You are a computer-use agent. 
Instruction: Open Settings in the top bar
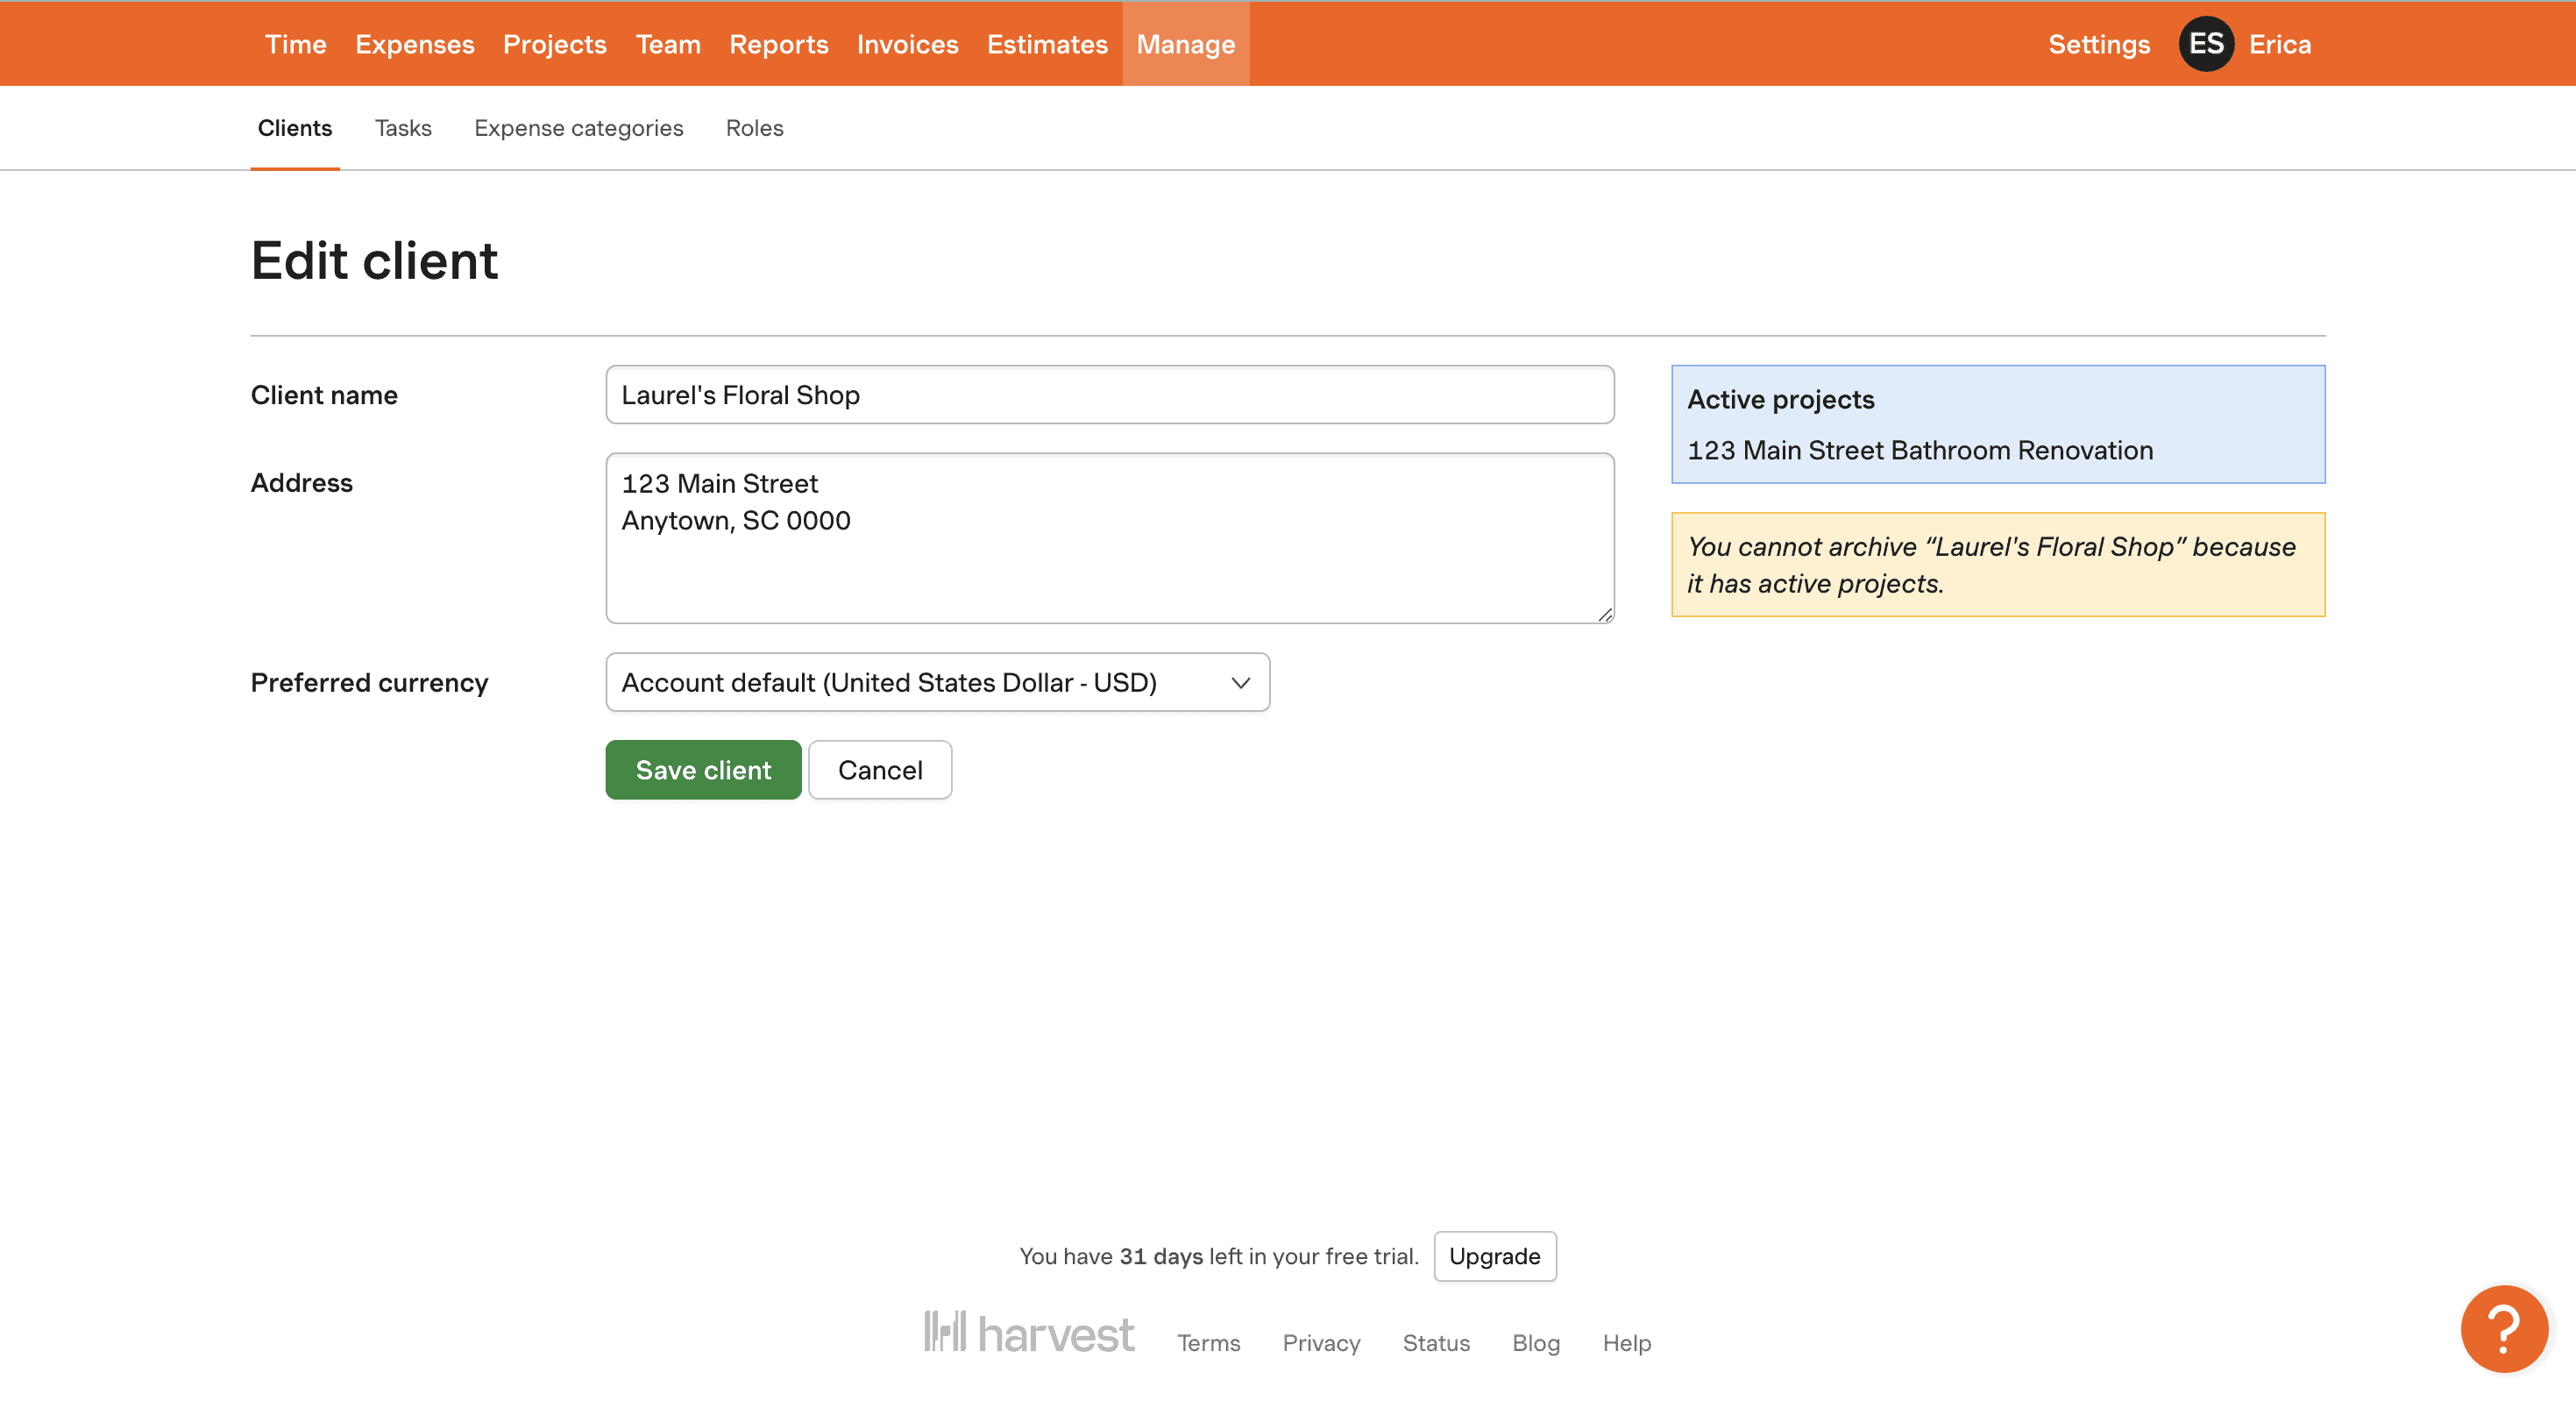tap(2098, 44)
